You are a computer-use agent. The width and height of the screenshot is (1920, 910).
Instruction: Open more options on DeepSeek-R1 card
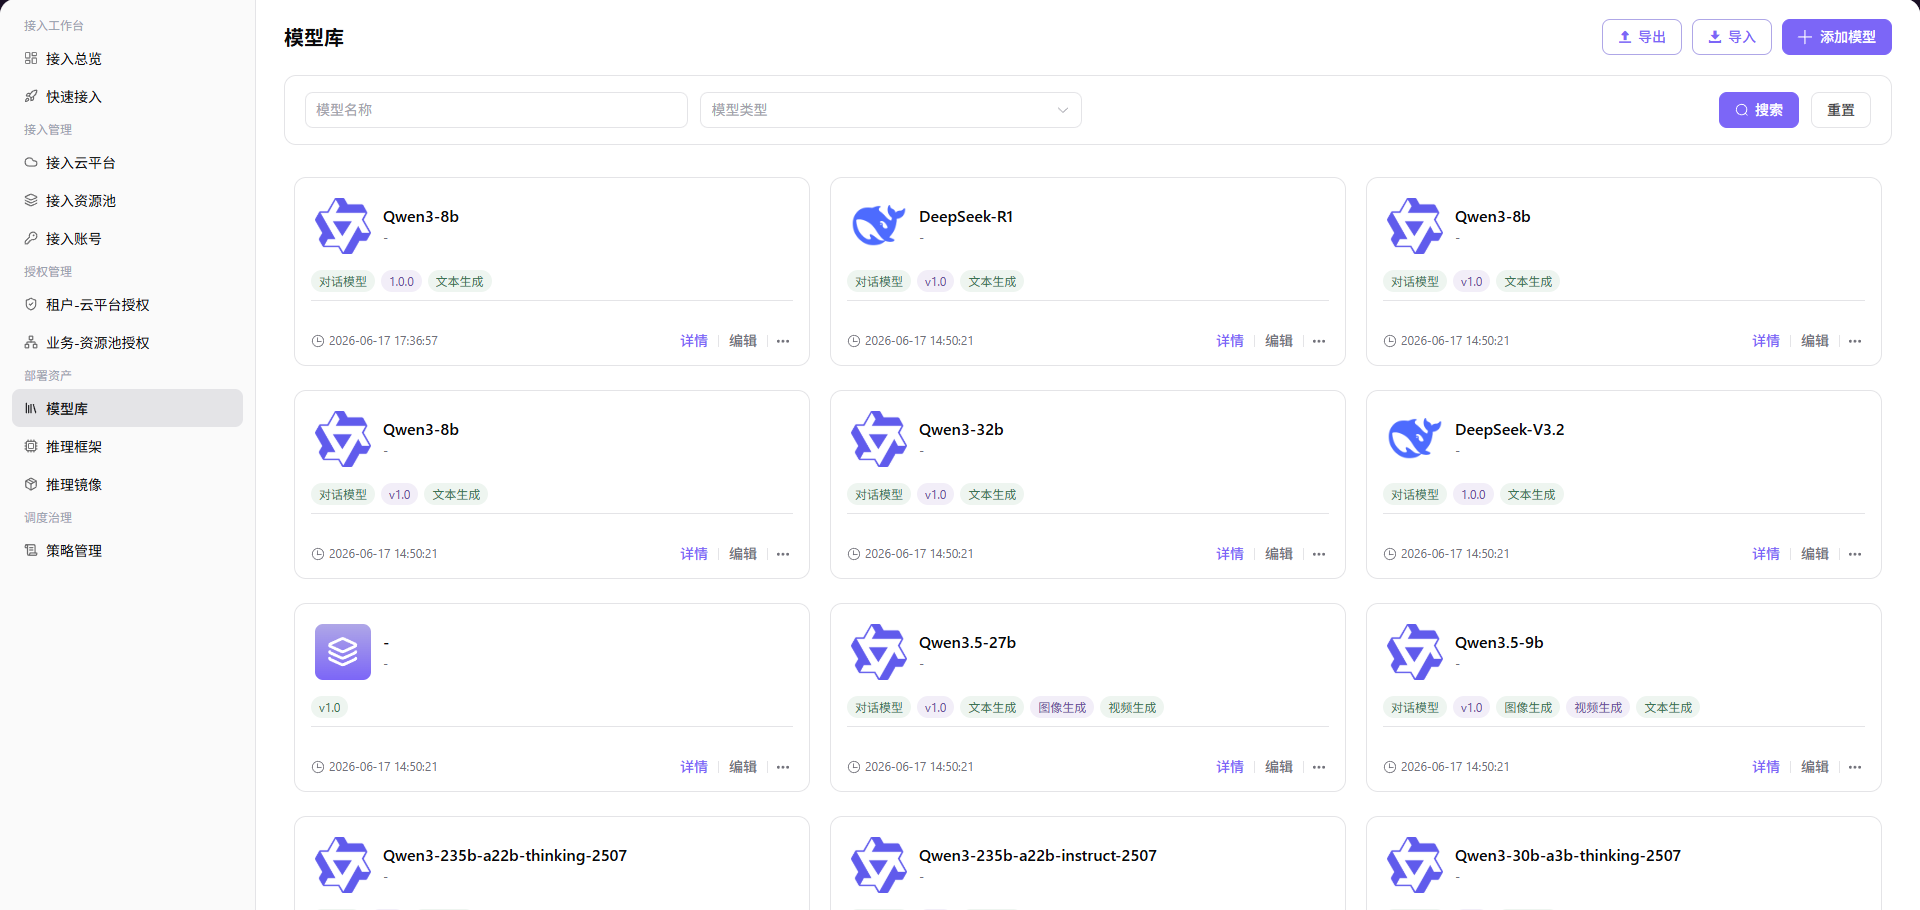pyautogui.click(x=1319, y=341)
